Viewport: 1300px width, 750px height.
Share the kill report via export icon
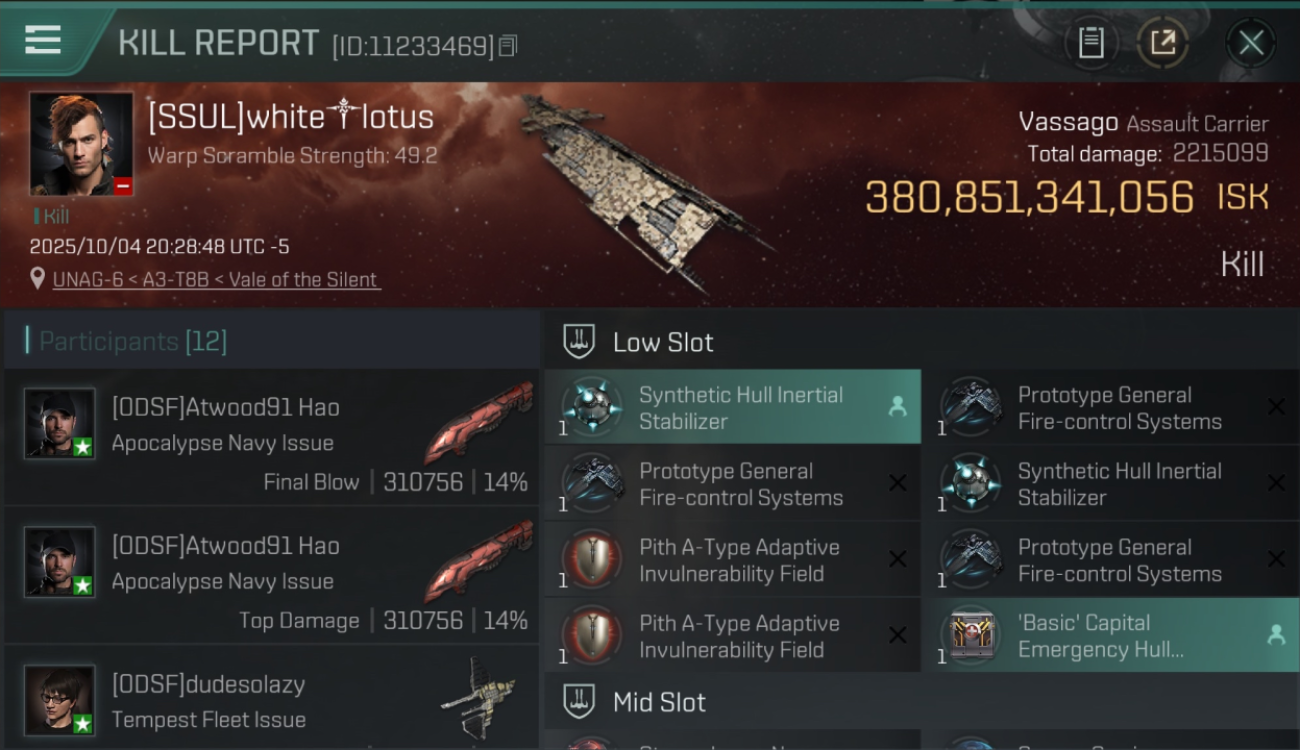[1162, 43]
